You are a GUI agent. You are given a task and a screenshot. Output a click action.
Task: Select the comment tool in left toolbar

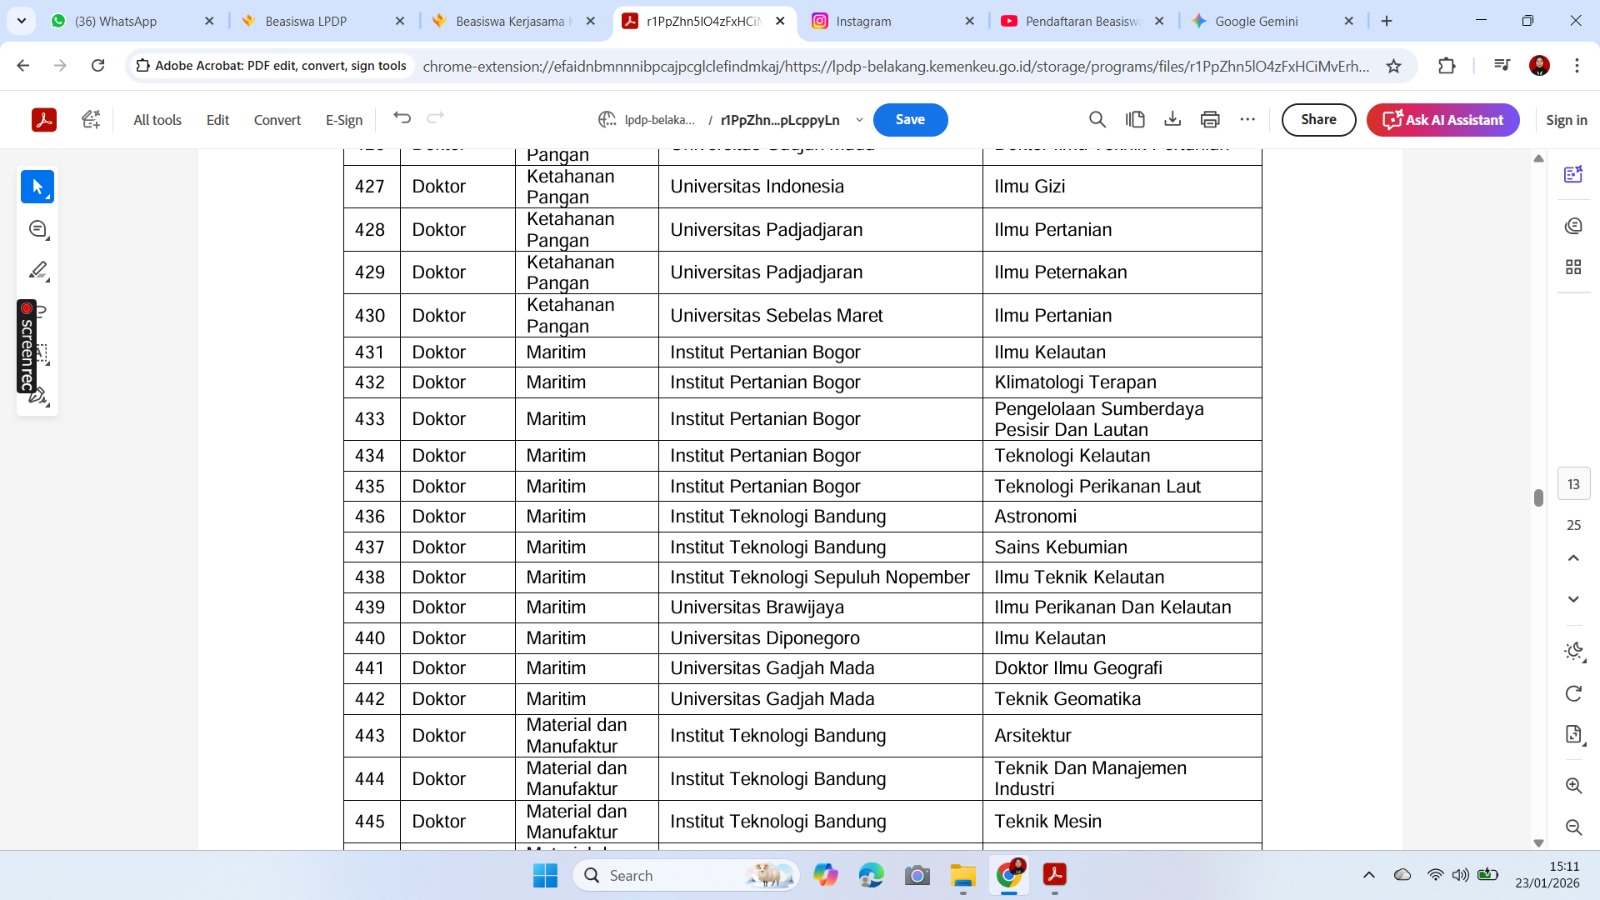38,230
